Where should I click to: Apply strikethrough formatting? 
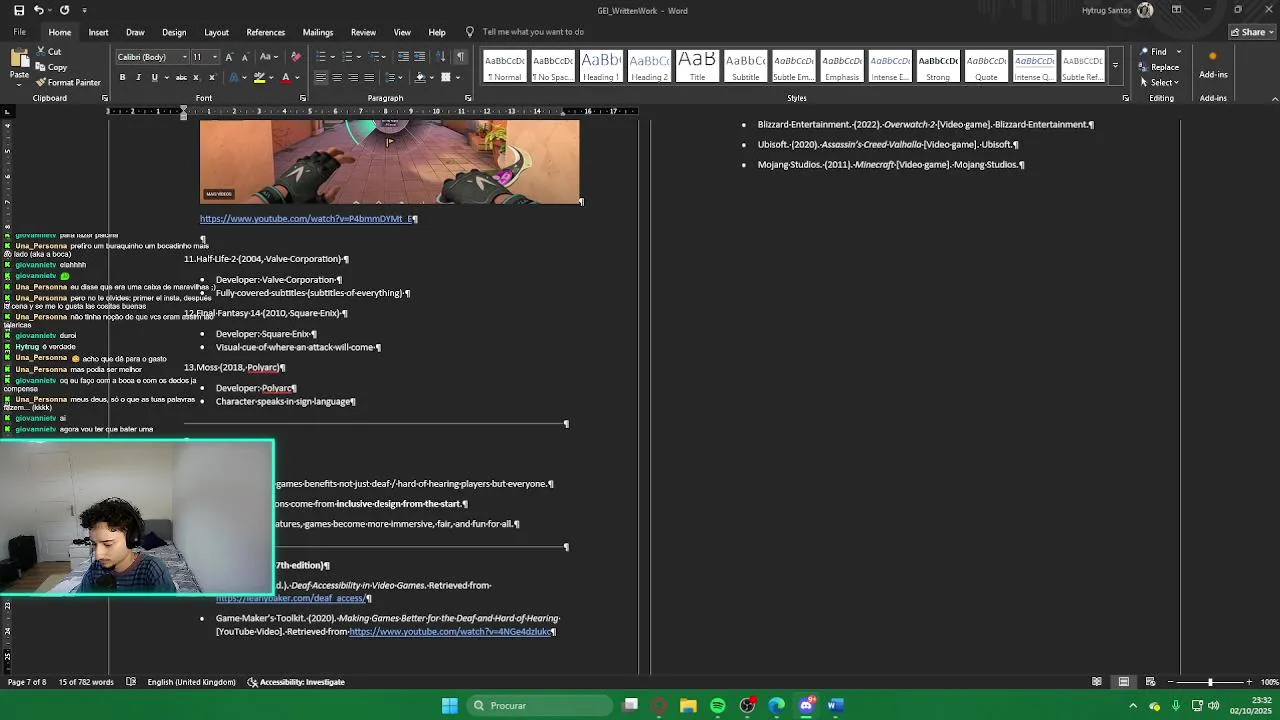(181, 78)
